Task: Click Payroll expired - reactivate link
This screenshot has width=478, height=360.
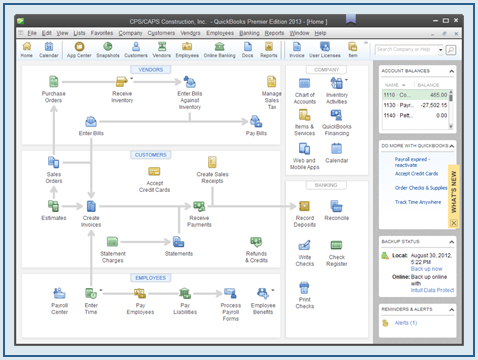Action: [x=412, y=162]
